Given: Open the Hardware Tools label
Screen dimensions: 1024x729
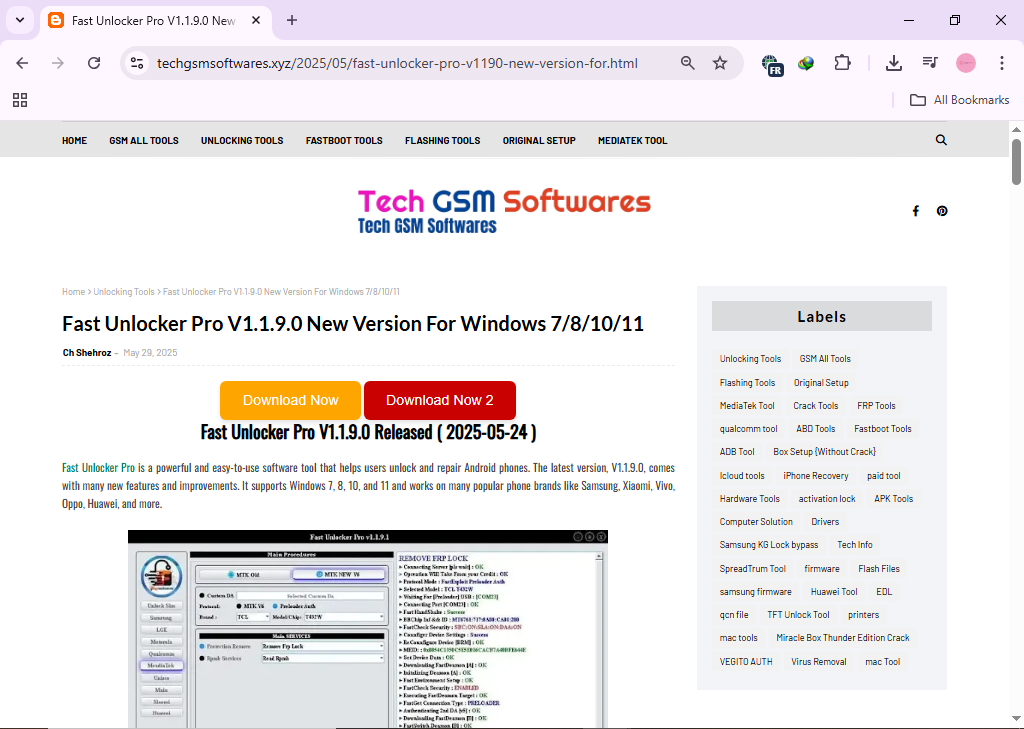Looking at the screenshot, I should point(750,498).
